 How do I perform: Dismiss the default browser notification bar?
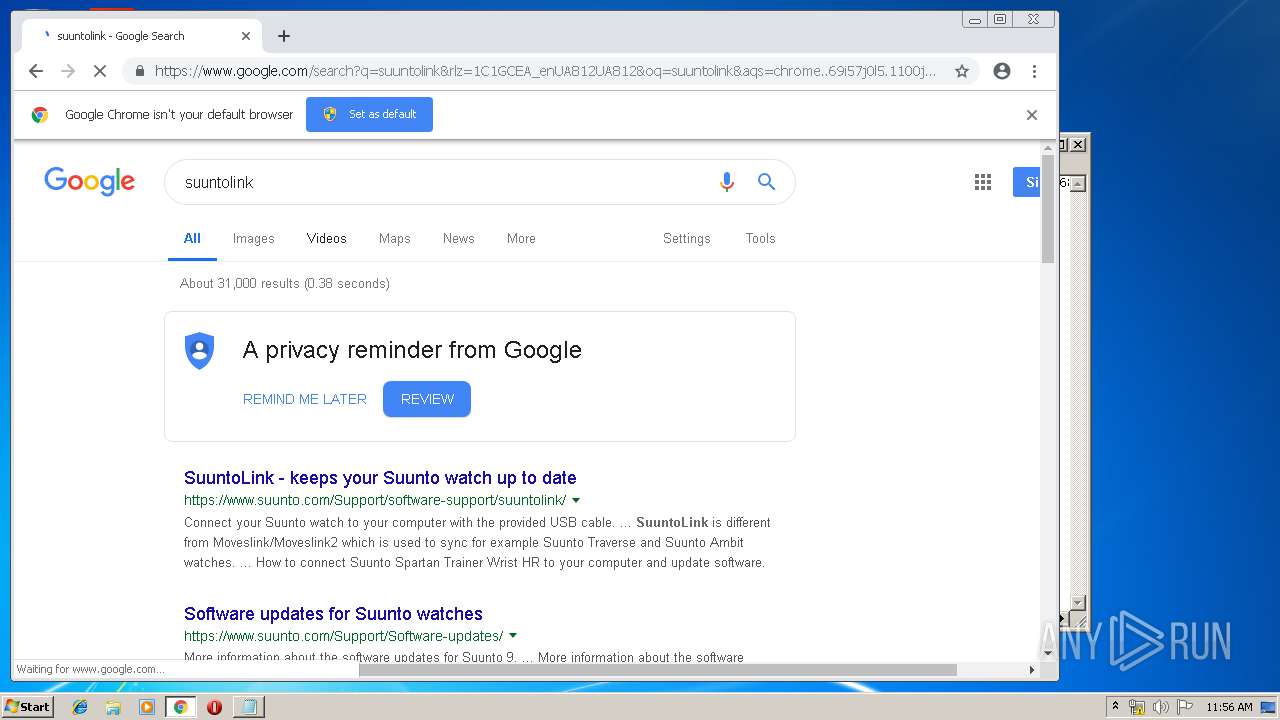[x=1032, y=115]
